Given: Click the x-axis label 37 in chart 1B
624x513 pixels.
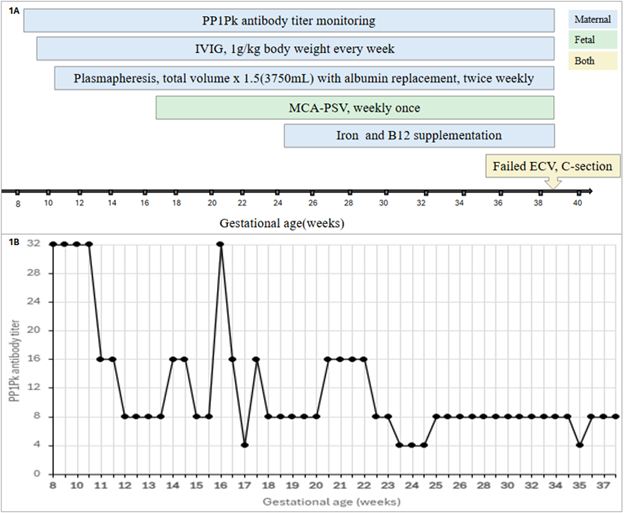Looking at the screenshot, I should [x=603, y=486].
